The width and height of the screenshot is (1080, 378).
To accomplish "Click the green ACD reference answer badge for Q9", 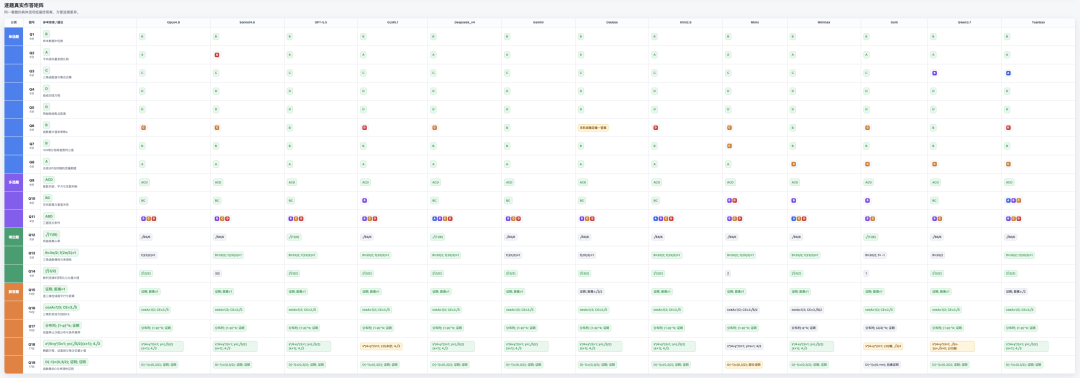I will (x=49, y=180).
